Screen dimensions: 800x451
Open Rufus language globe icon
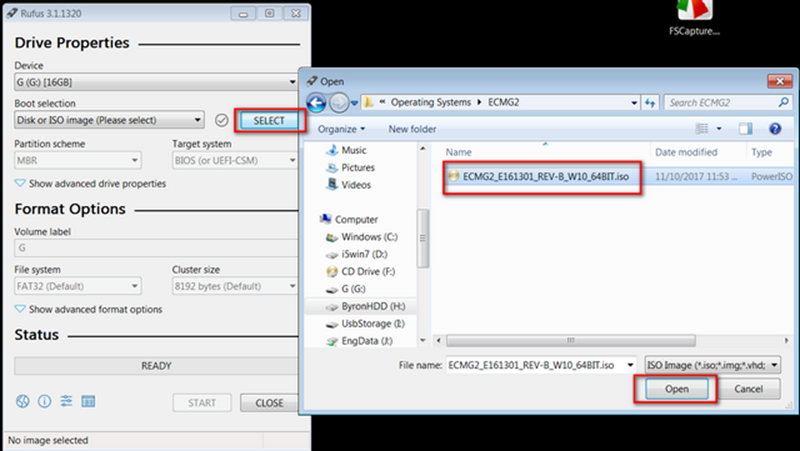pos(22,402)
